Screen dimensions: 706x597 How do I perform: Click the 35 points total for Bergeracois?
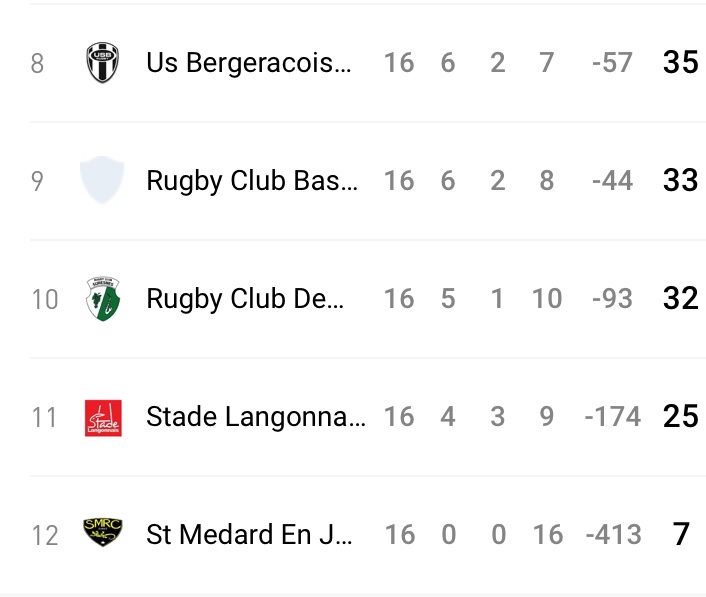coord(680,63)
